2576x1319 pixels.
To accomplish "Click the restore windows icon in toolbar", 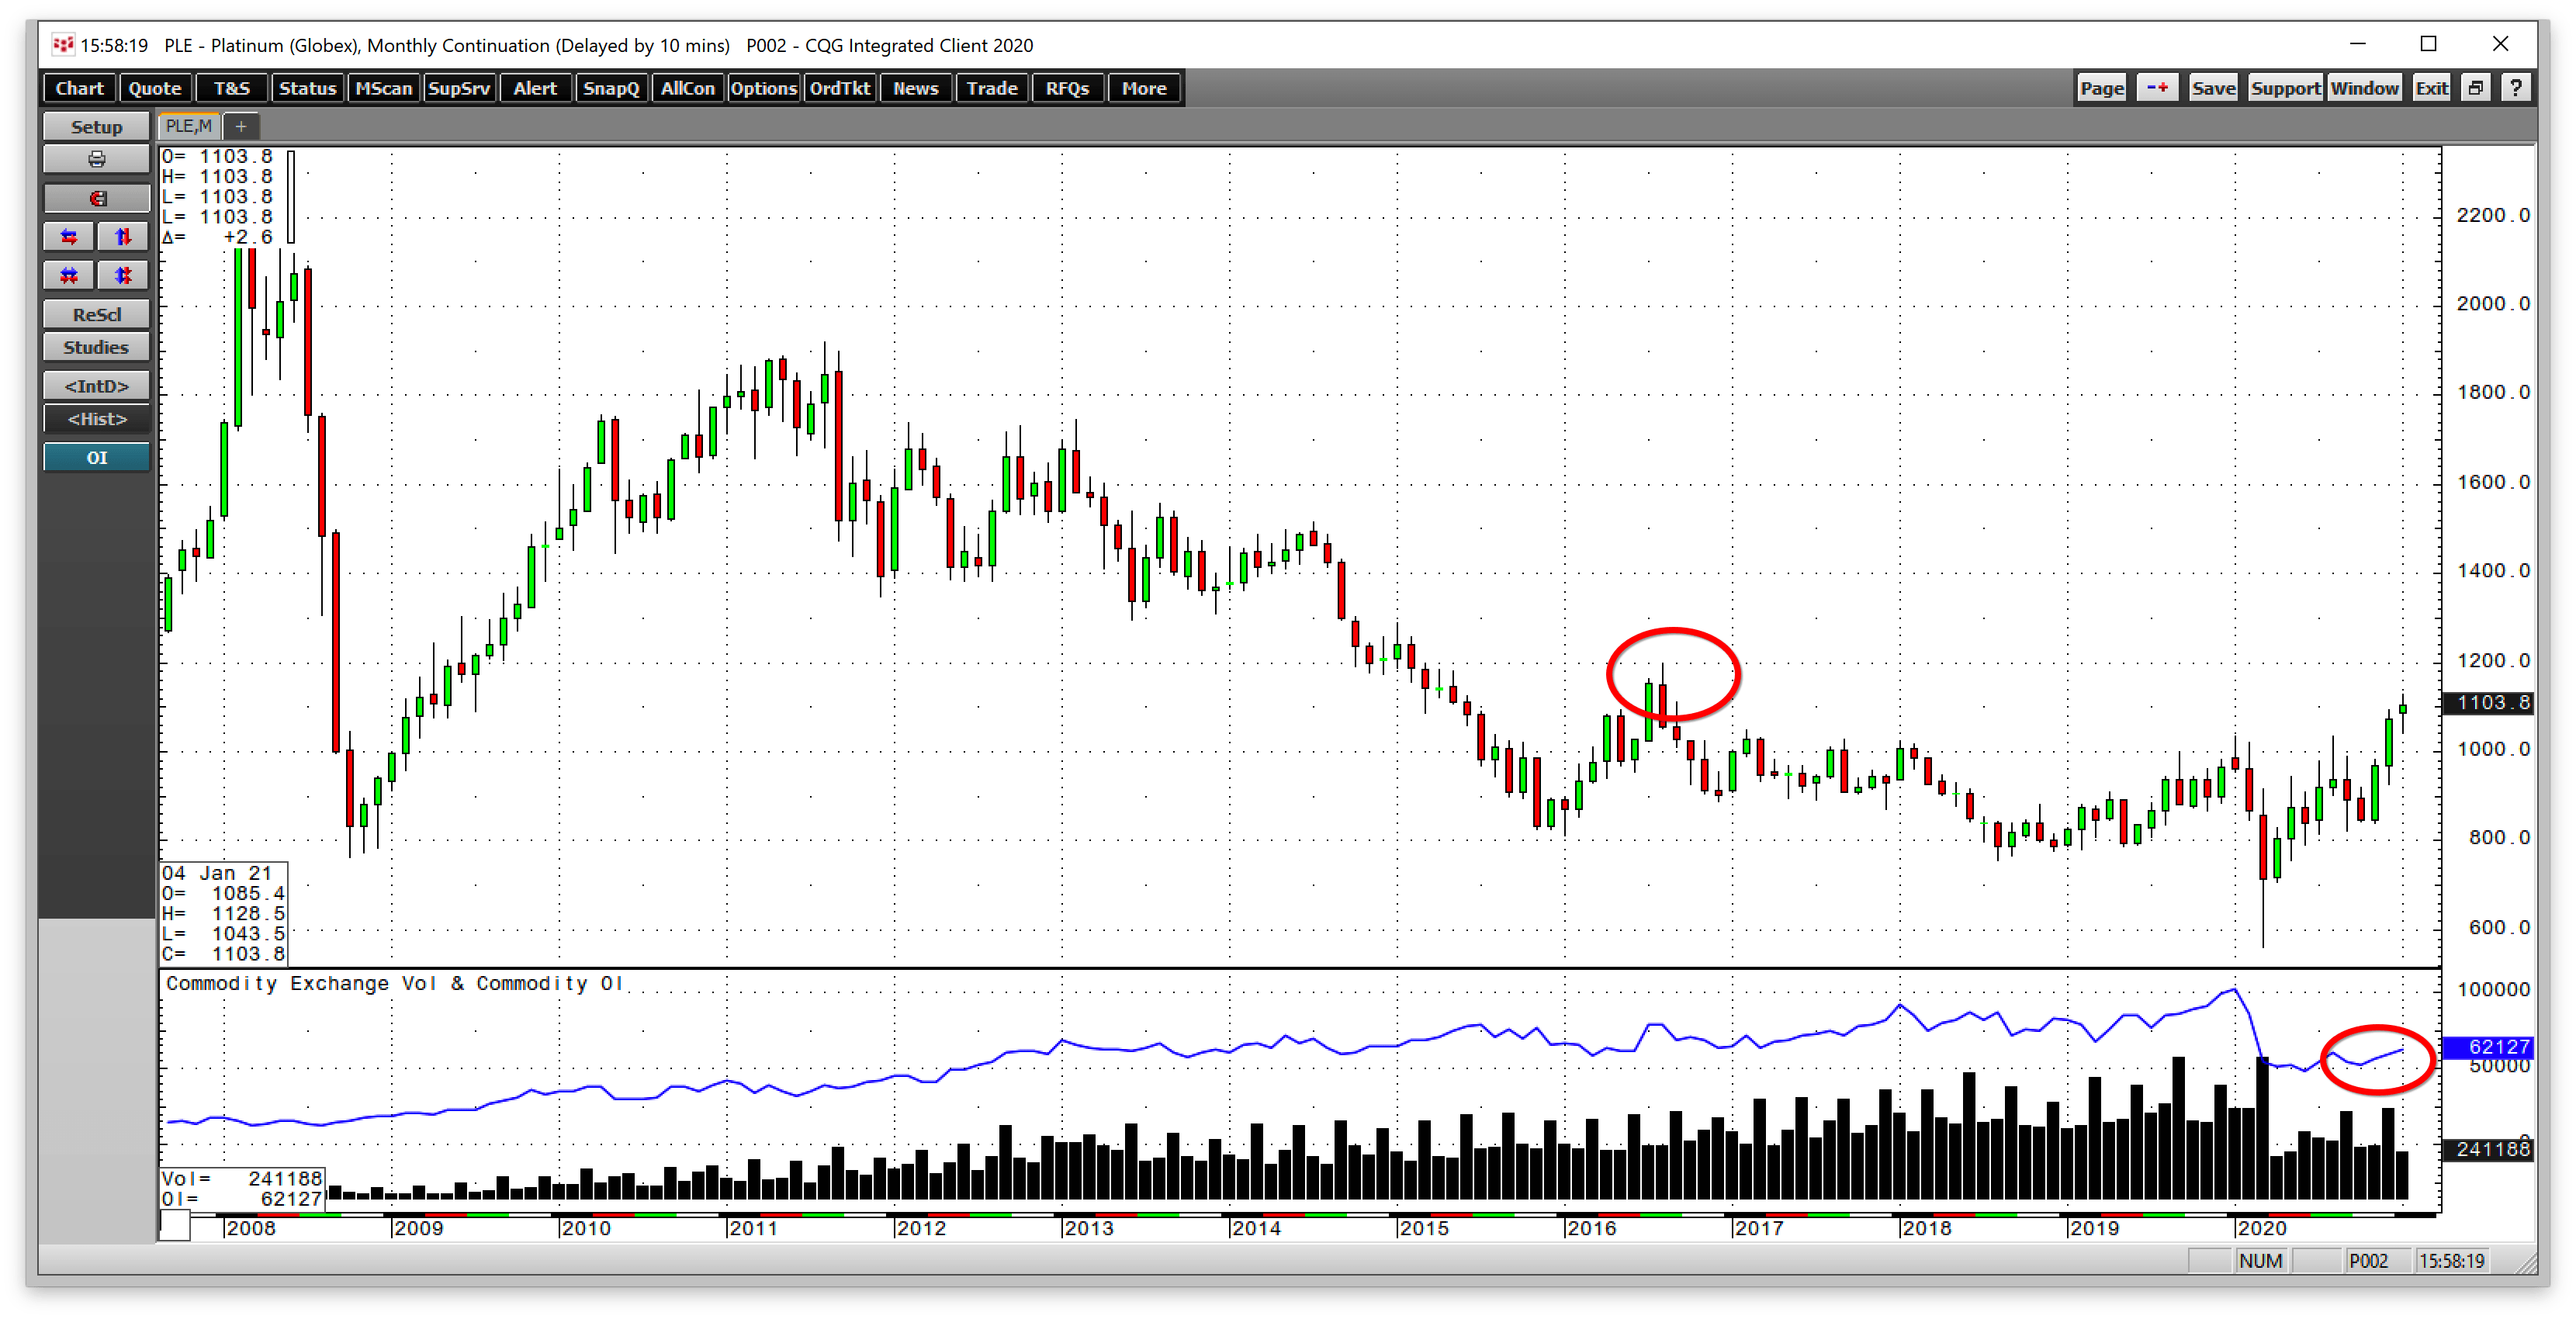I will tap(2476, 88).
